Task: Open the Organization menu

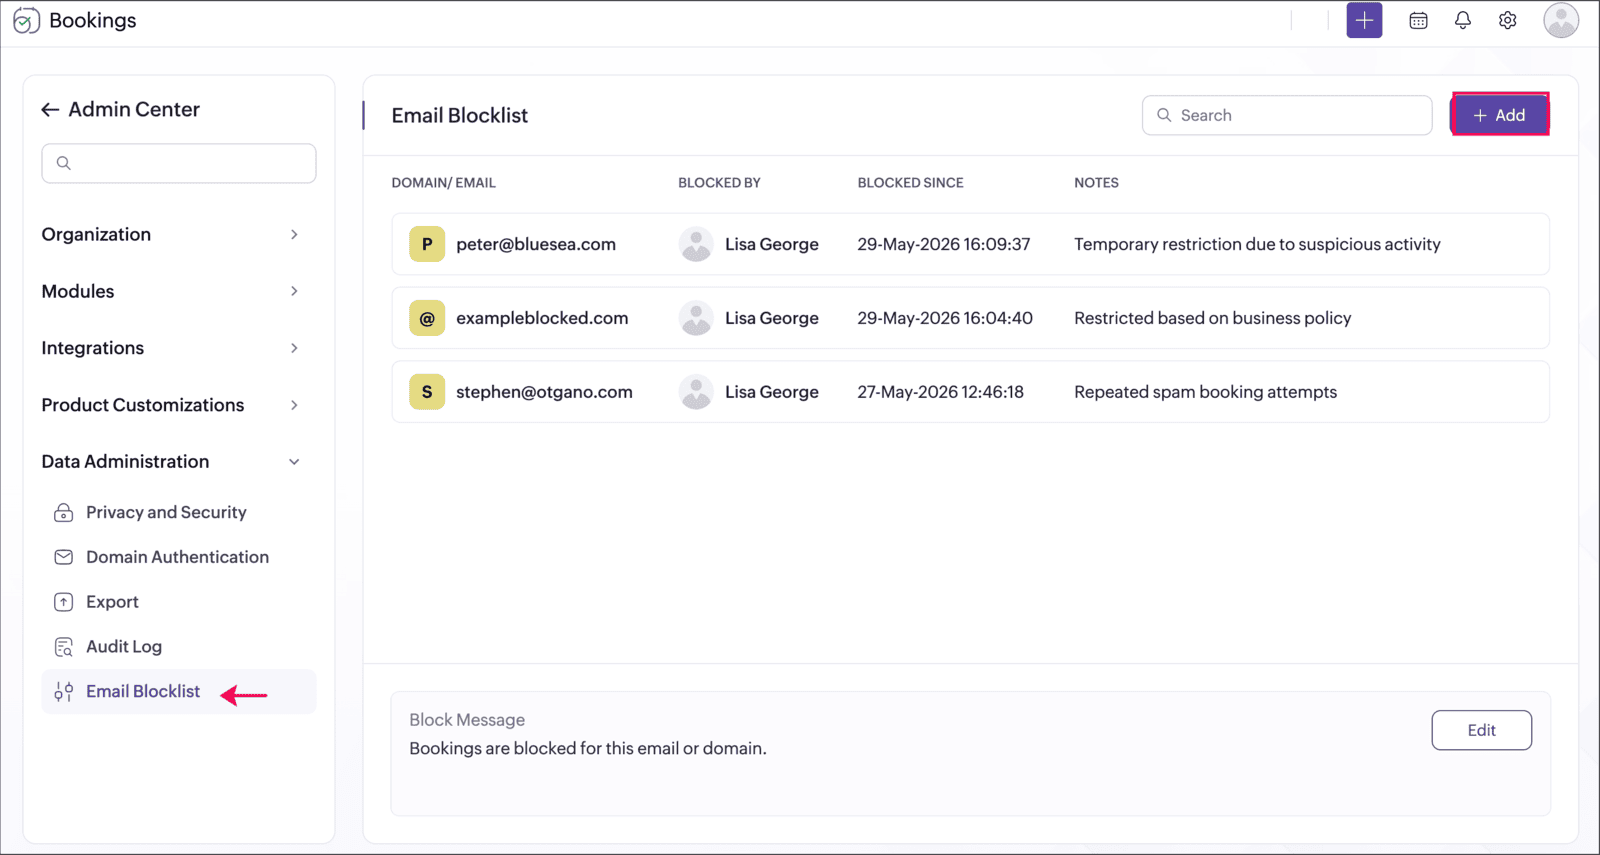Action: [x=96, y=234]
